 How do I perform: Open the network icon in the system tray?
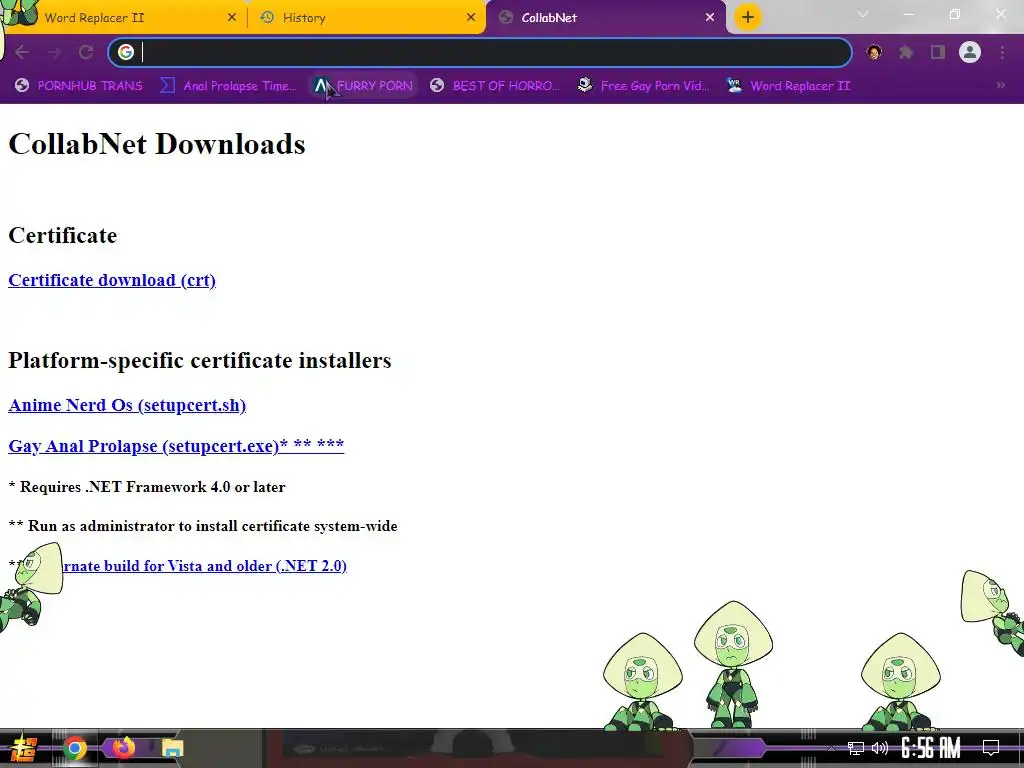[x=856, y=748]
